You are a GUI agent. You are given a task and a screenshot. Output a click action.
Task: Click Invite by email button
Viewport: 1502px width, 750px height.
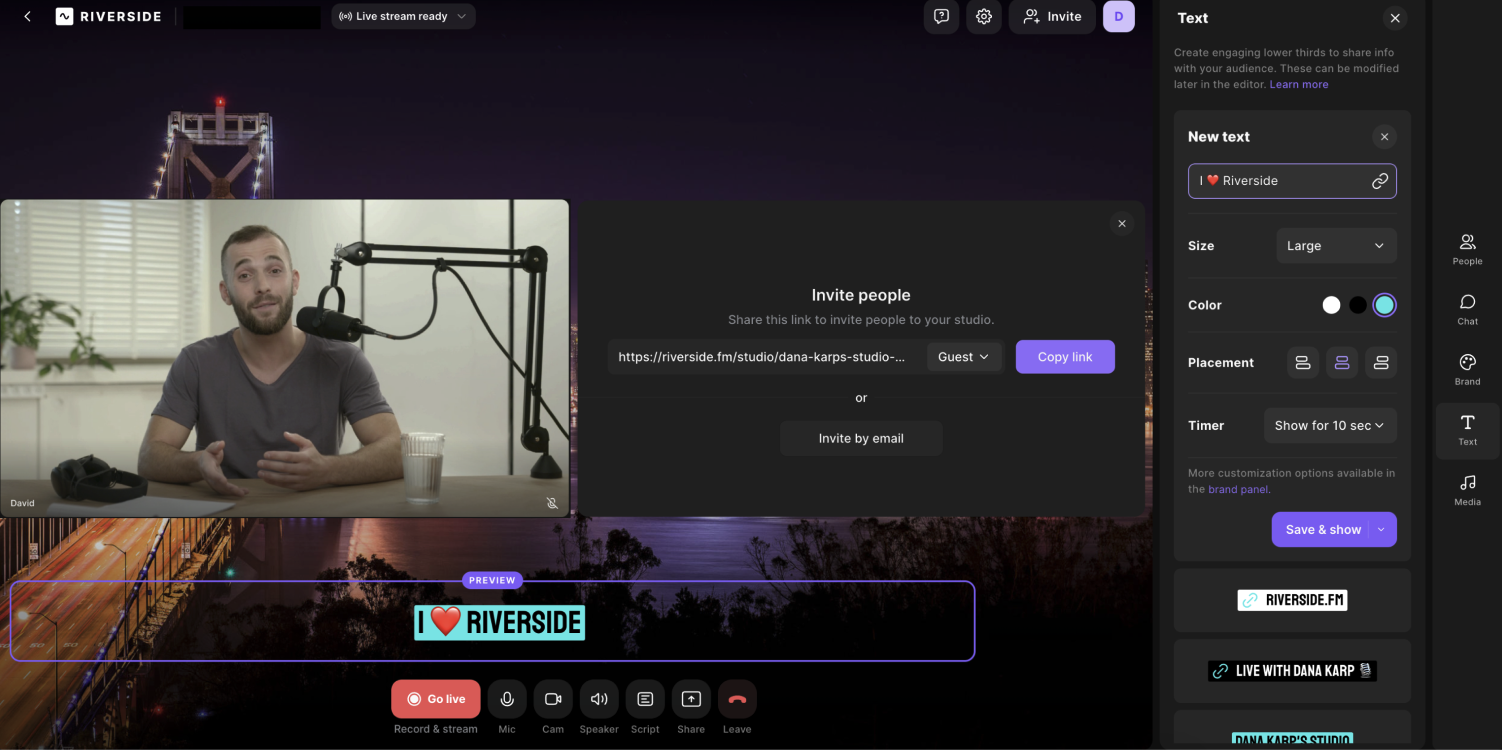point(861,438)
